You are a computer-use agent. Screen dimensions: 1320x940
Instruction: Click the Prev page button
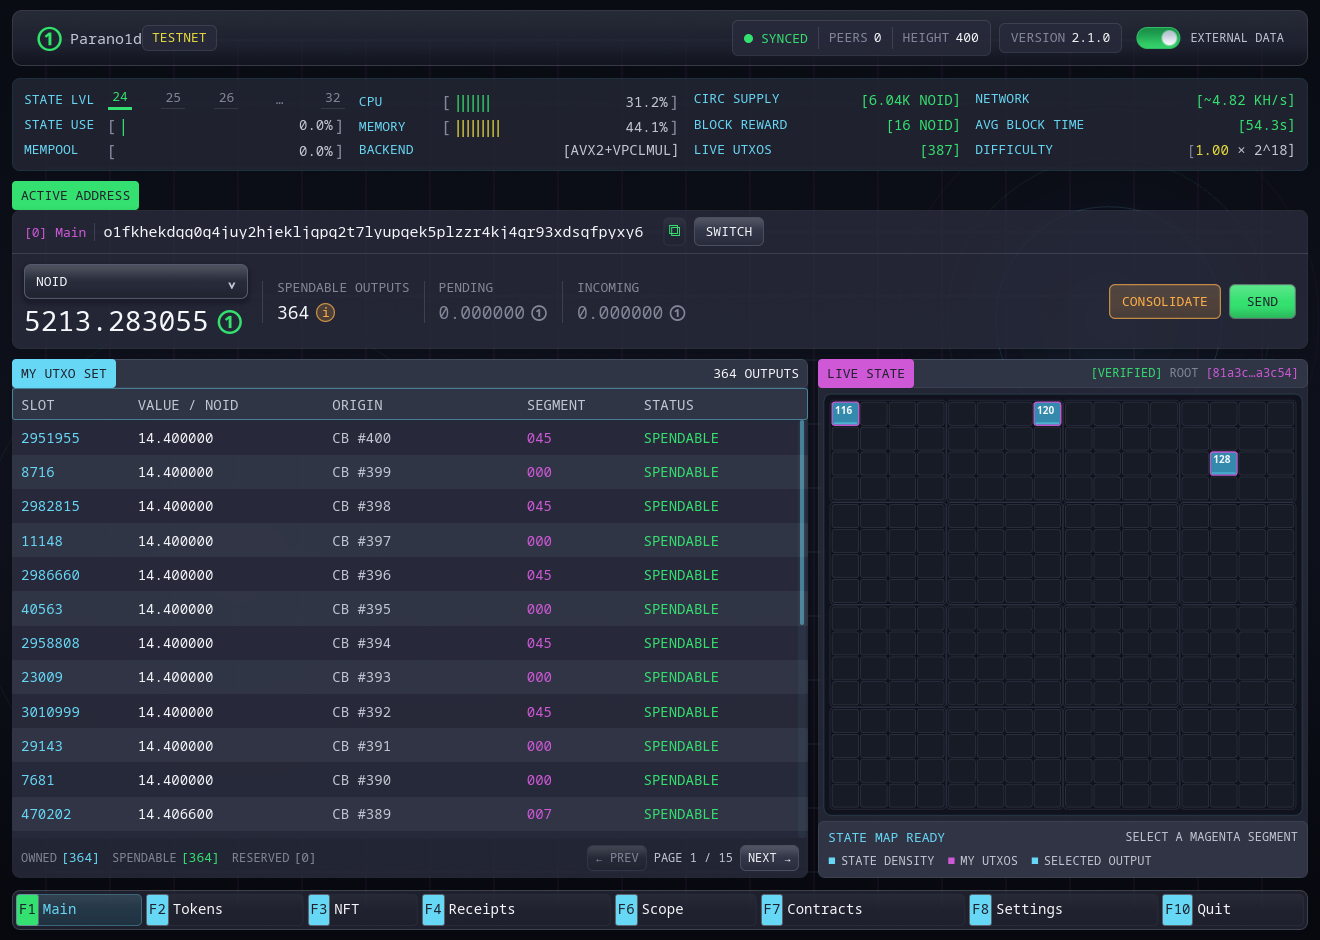click(617, 858)
